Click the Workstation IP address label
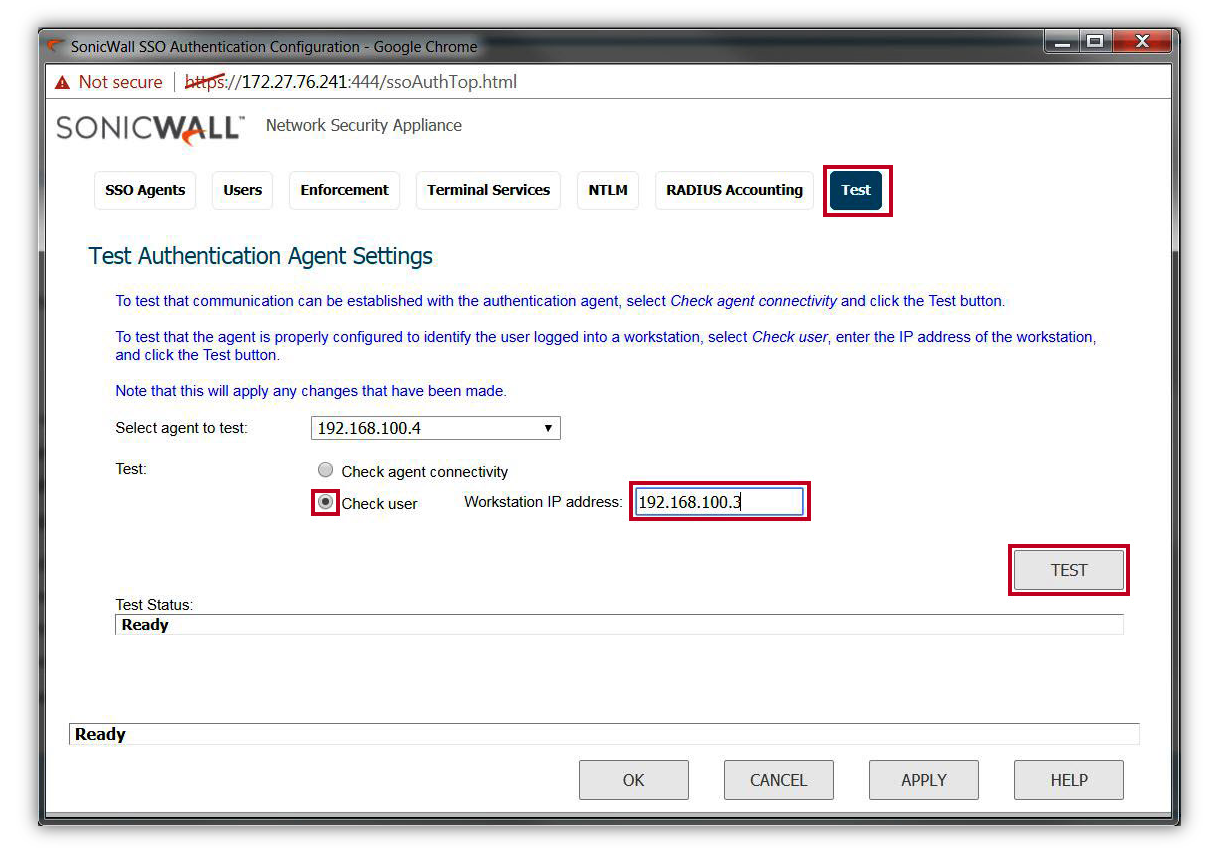The height and width of the screenshot is (857, 1216). tap(543, 502)
